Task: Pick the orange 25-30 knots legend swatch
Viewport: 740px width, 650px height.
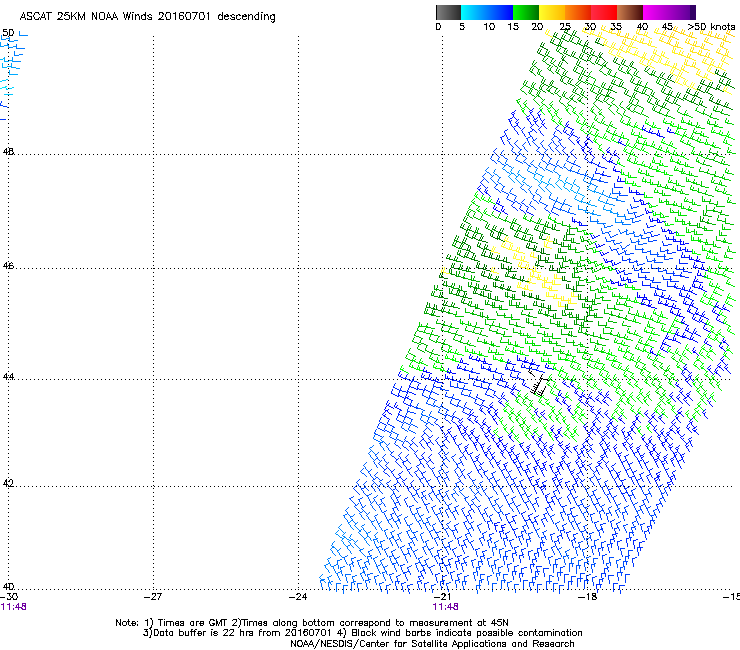Action: click(578, 13)
